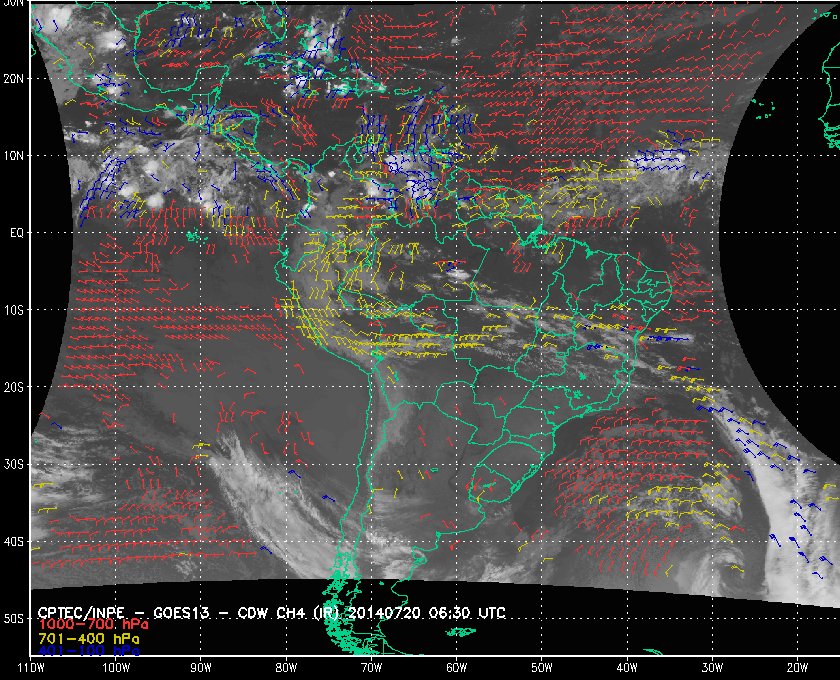This screenshot has height=680, width=840.
Task: Click the 06:30 UTC time text
Action: pos(467,613)
